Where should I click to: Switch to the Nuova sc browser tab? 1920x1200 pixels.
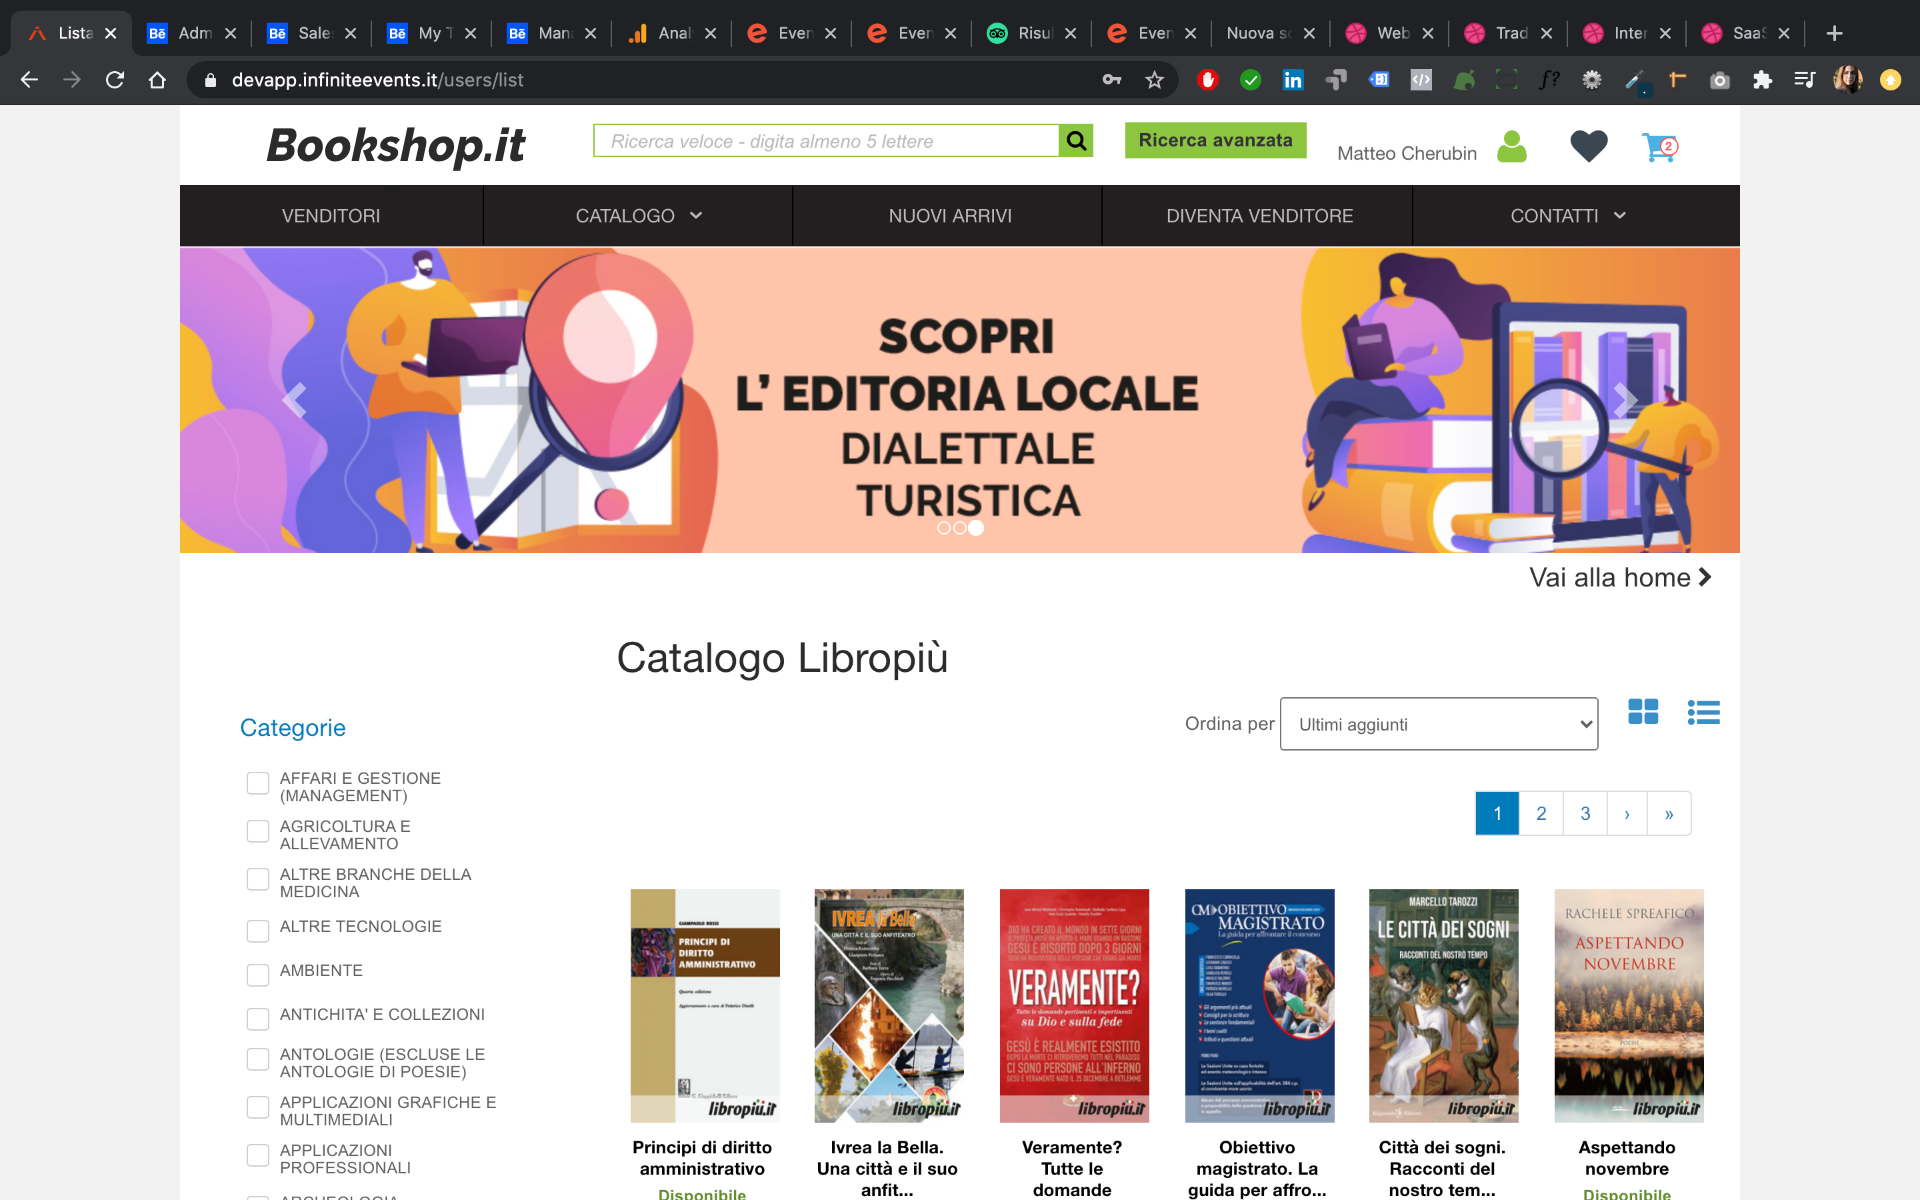(1270, 33)
